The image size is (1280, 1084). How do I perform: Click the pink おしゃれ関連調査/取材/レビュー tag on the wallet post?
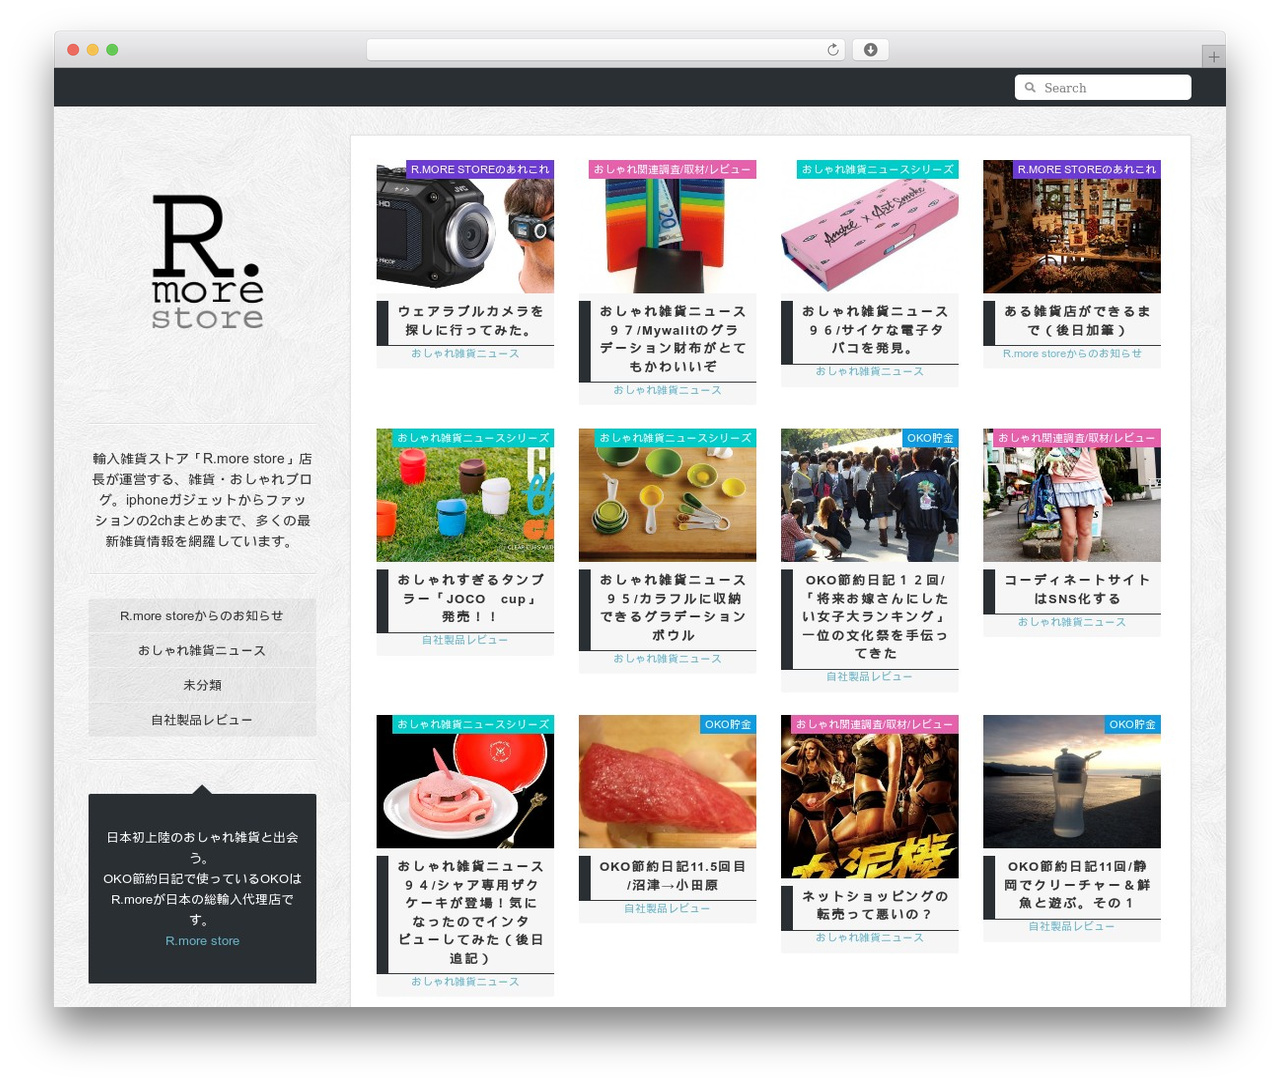672,170
